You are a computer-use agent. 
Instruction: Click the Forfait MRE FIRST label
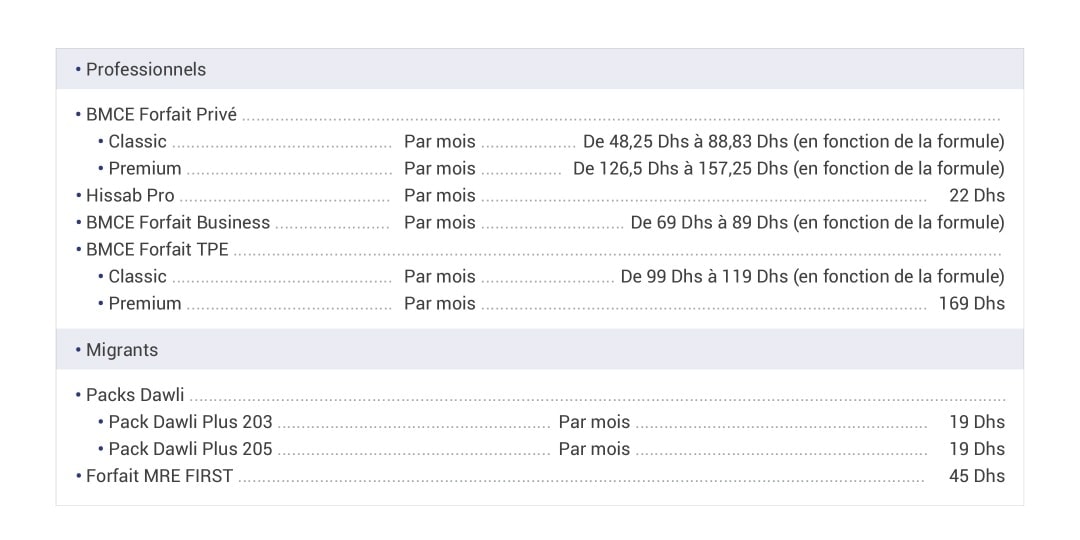(x=159, y=475)
